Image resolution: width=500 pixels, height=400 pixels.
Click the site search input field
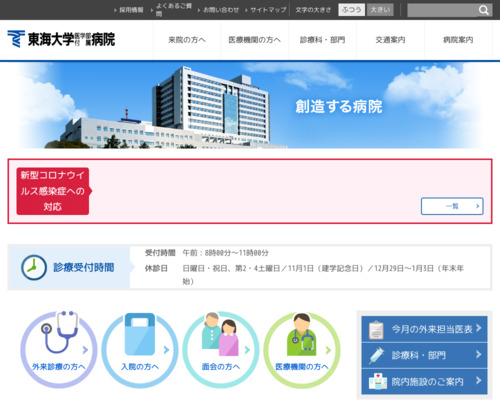[442, 10]
